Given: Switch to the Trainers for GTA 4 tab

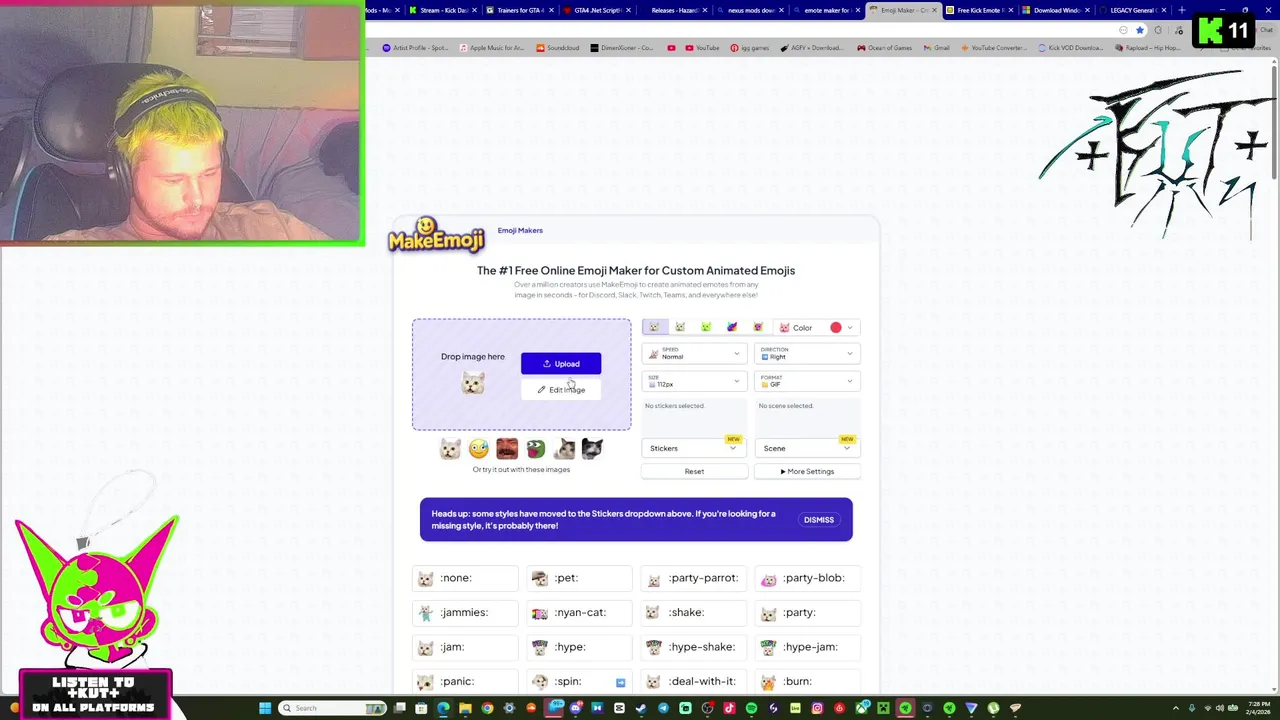Looking at the screenshot, I should point(520,10).
